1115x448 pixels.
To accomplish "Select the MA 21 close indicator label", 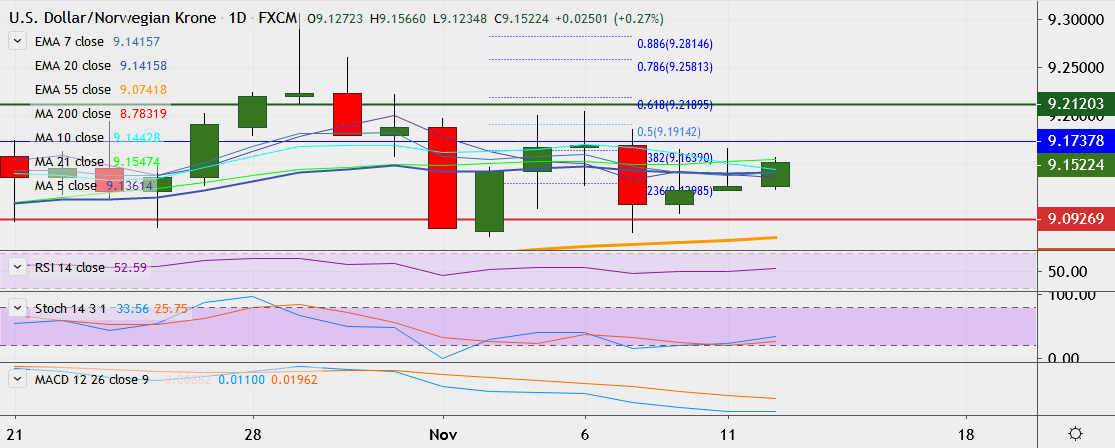I will coord(69,161).
